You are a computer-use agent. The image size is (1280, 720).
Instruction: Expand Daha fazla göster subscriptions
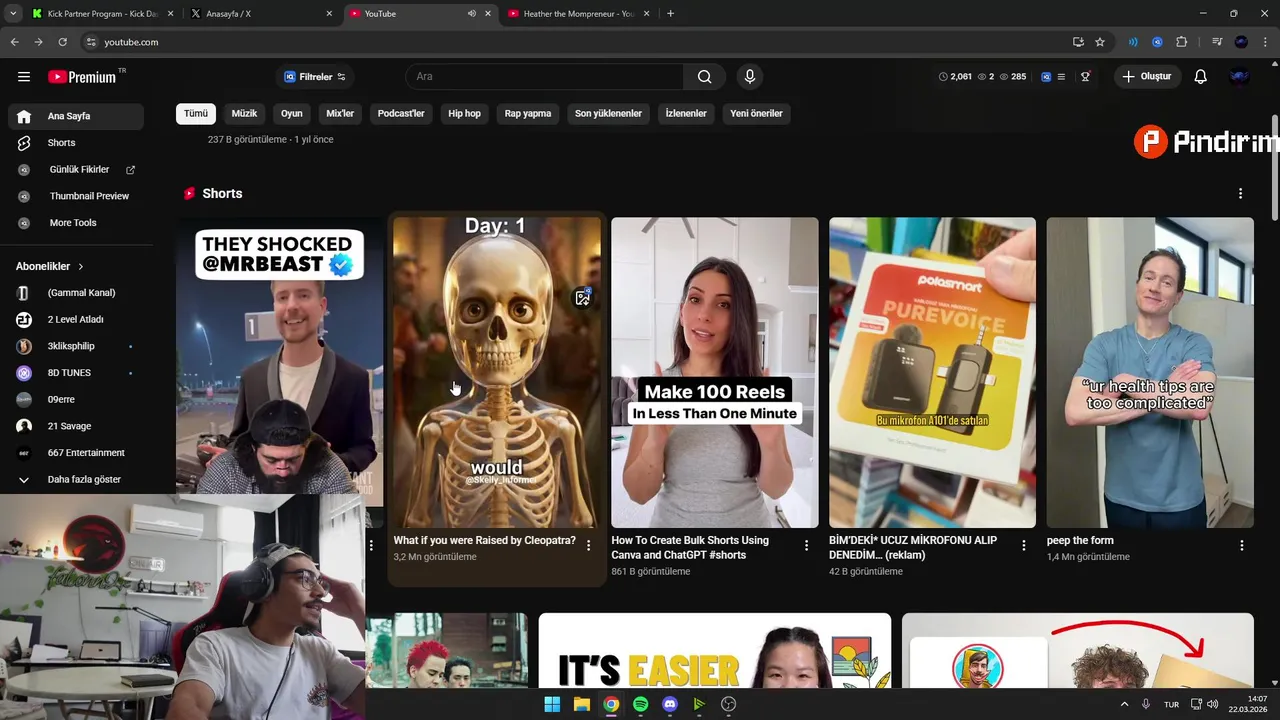point(76,479)
